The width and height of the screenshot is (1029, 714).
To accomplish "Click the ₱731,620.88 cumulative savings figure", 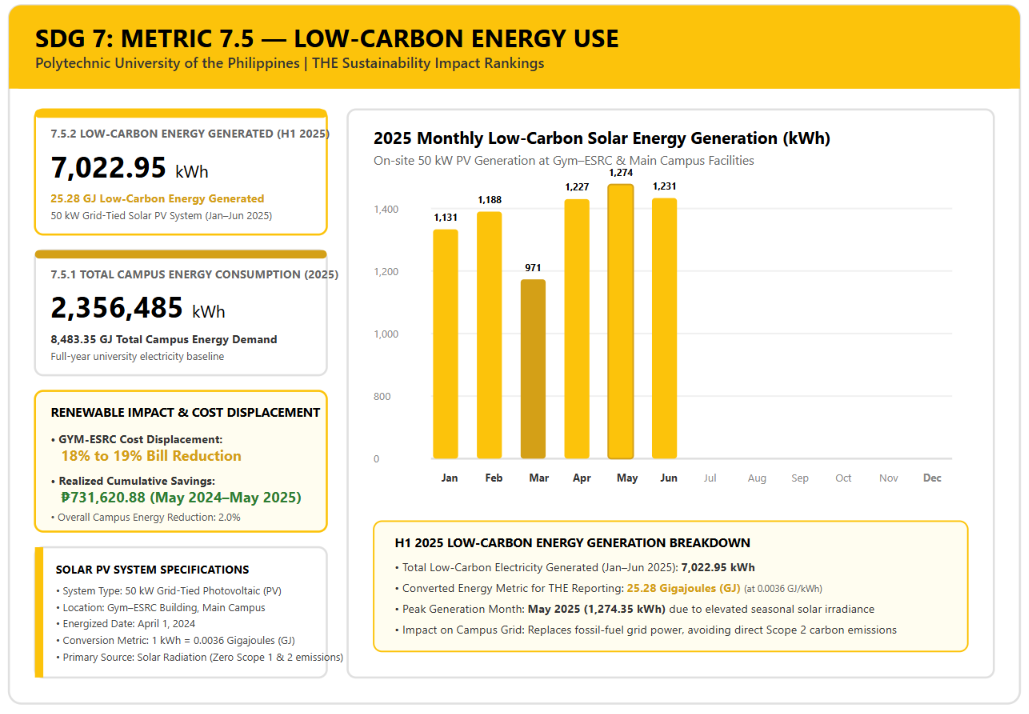I will pos(181,497).
